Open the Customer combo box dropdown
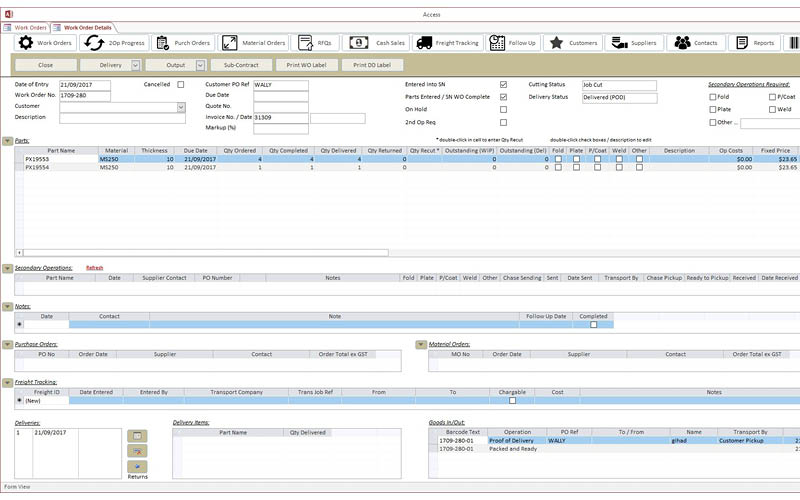Viewport: 800px width, 500px height. 181,107
